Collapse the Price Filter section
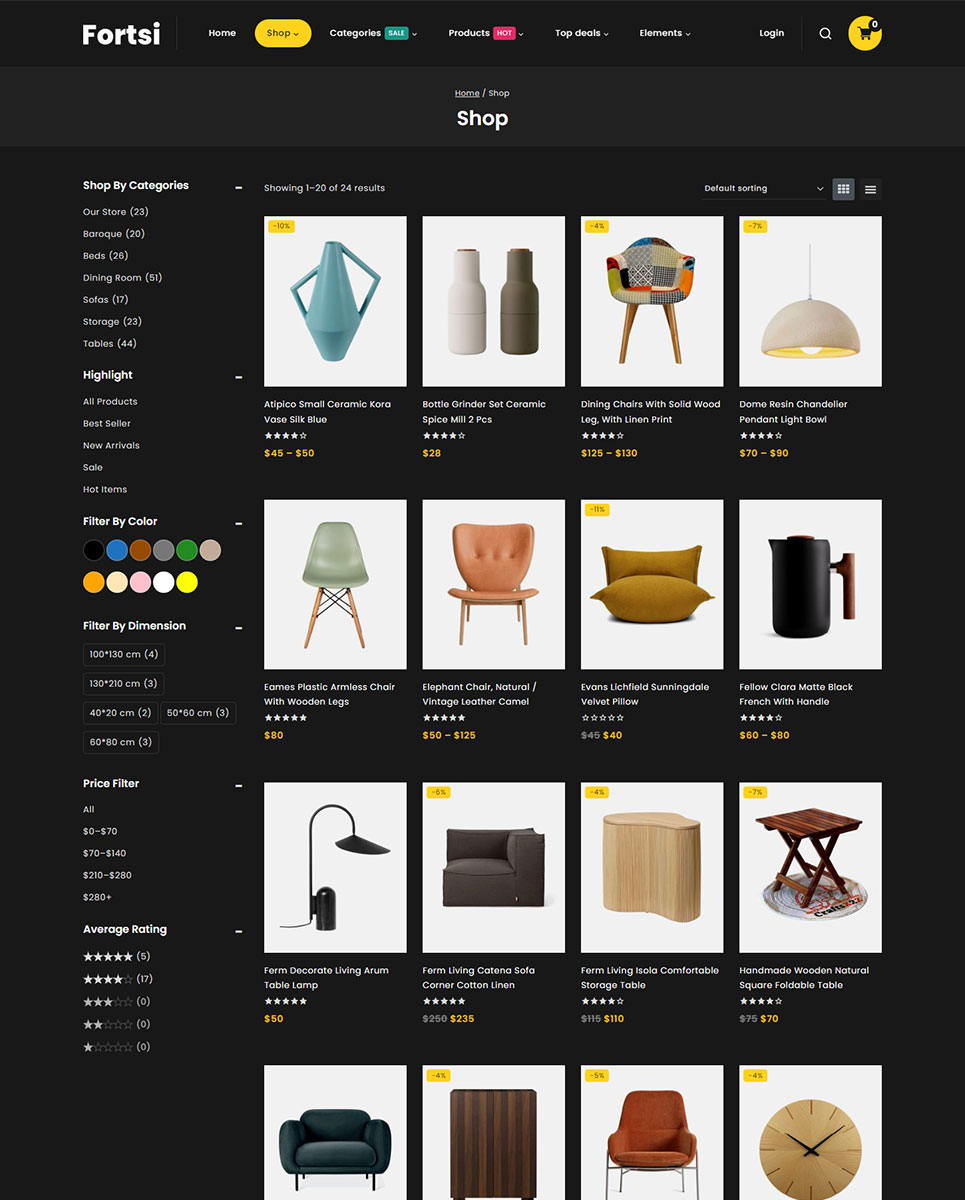 click(238, 785)
